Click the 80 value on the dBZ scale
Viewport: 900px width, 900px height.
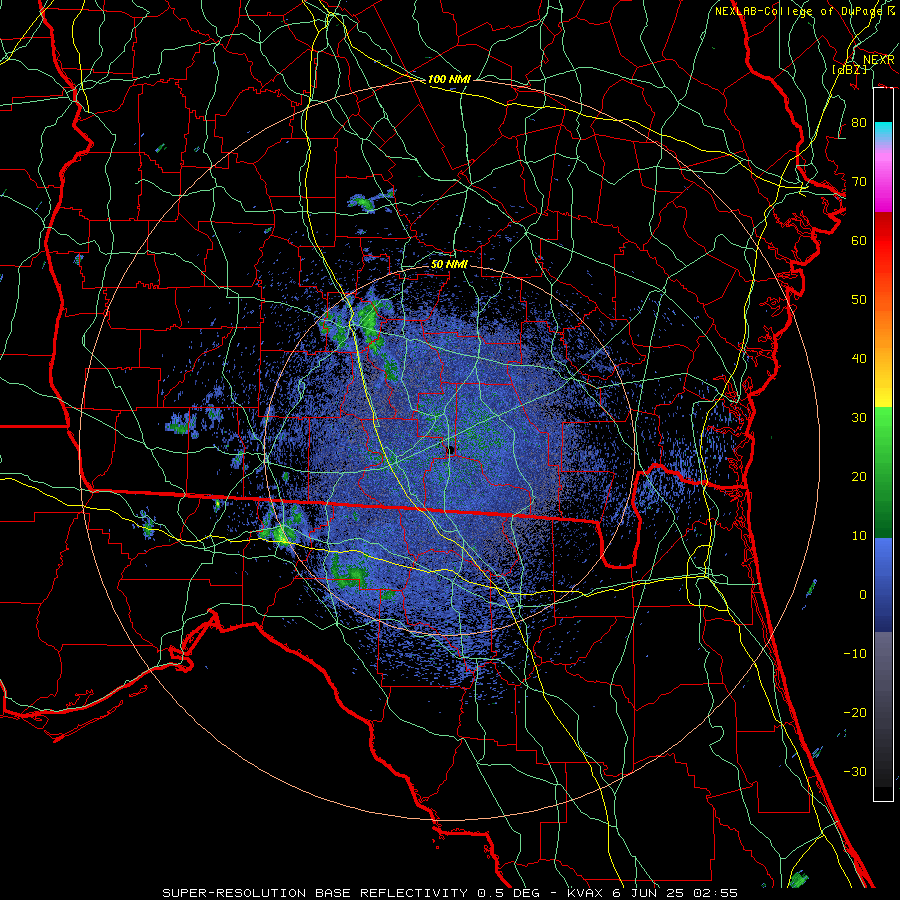(859, 123)
